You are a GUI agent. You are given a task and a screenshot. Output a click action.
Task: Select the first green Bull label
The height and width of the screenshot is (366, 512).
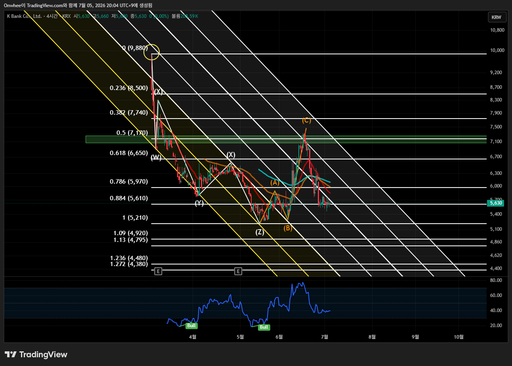191,325
